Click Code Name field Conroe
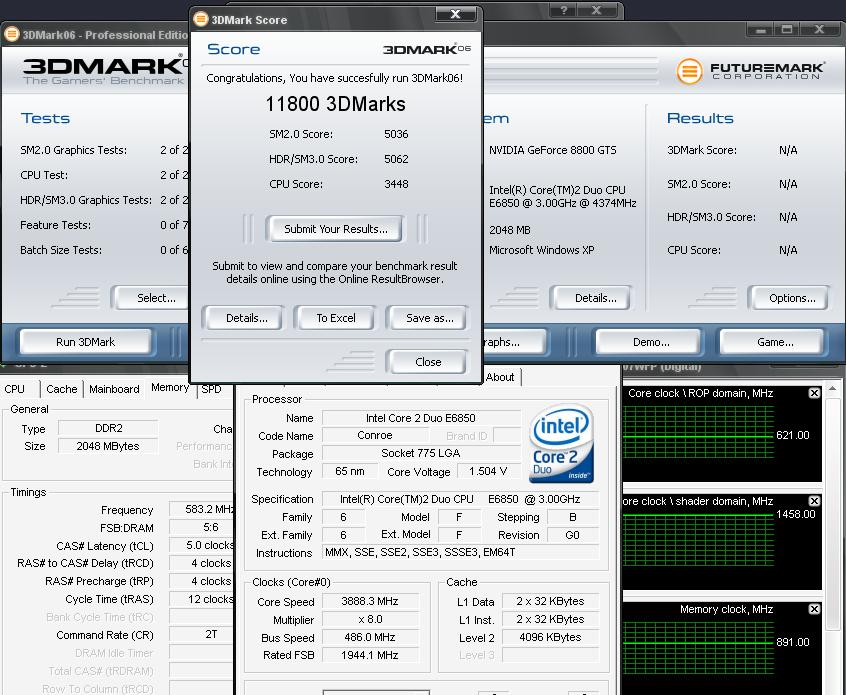846x695 pixels. coord(375,435)
